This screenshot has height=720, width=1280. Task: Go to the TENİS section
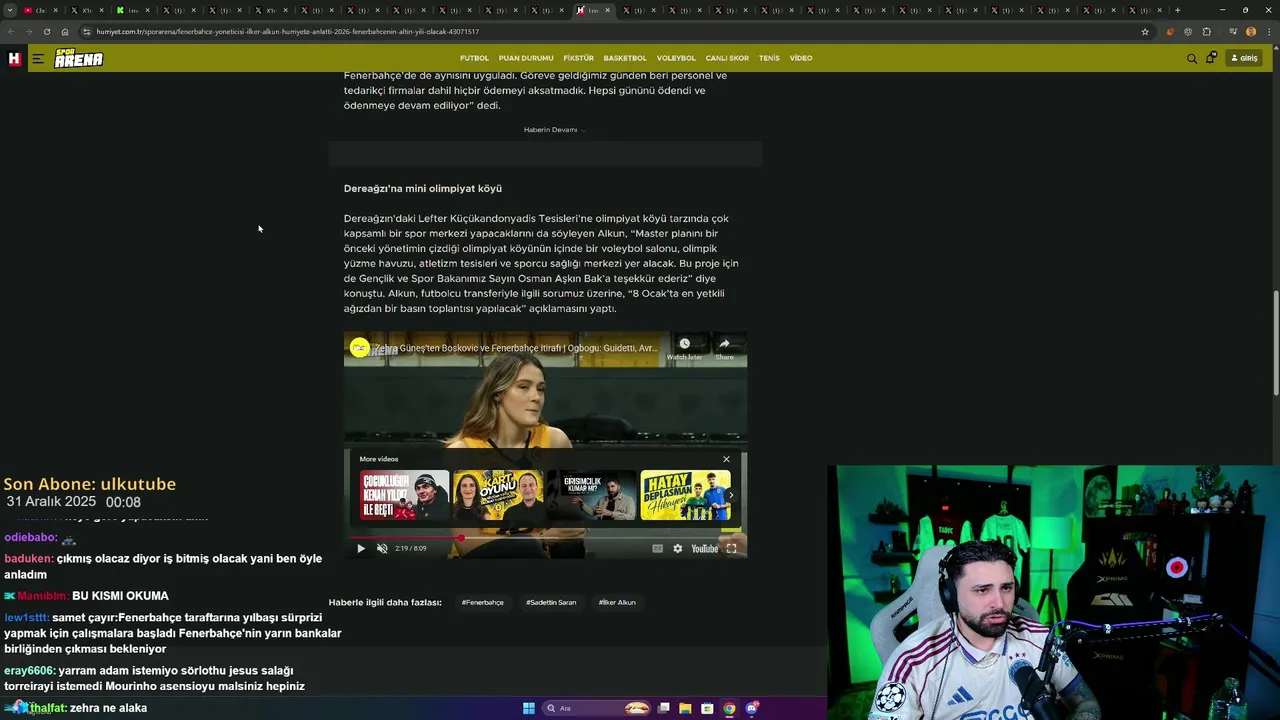click(x=769, y=58)
